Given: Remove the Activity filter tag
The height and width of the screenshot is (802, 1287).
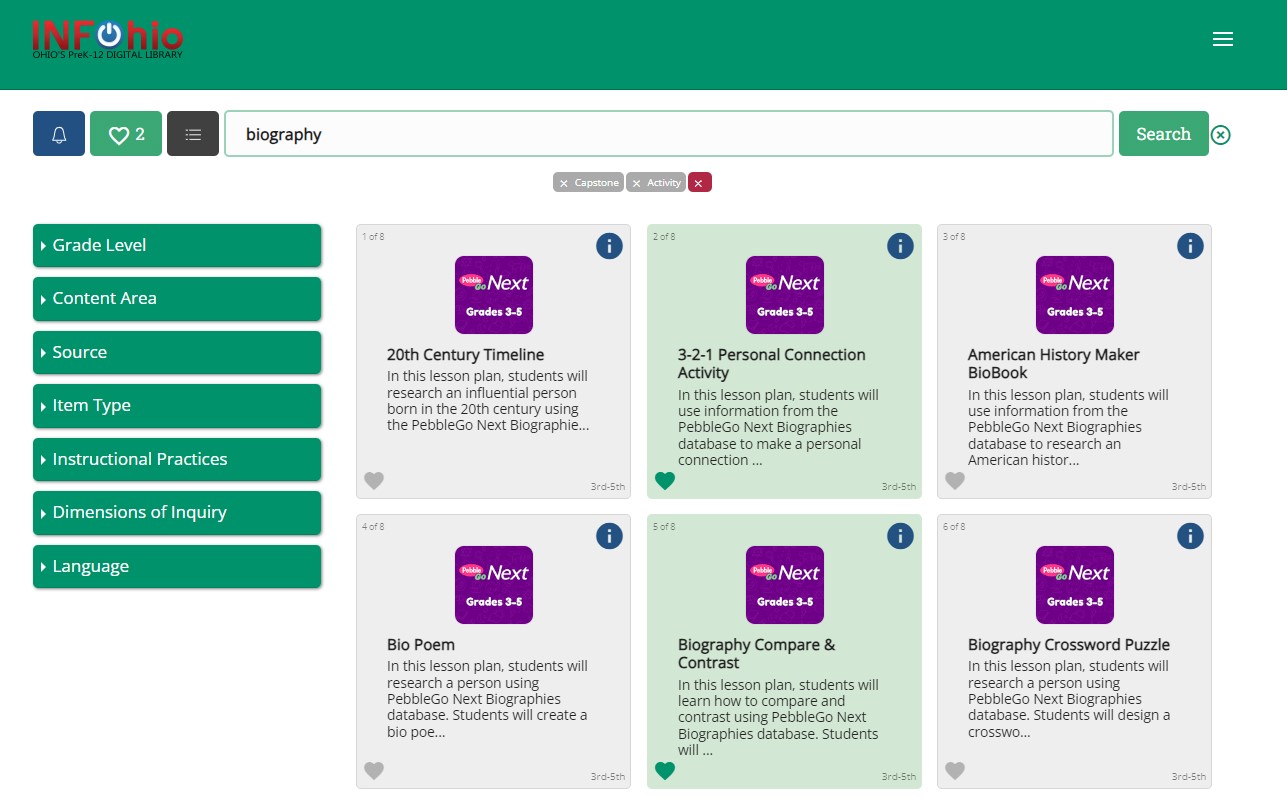Looking at the screenshot, I should click(x=656, y=183).
